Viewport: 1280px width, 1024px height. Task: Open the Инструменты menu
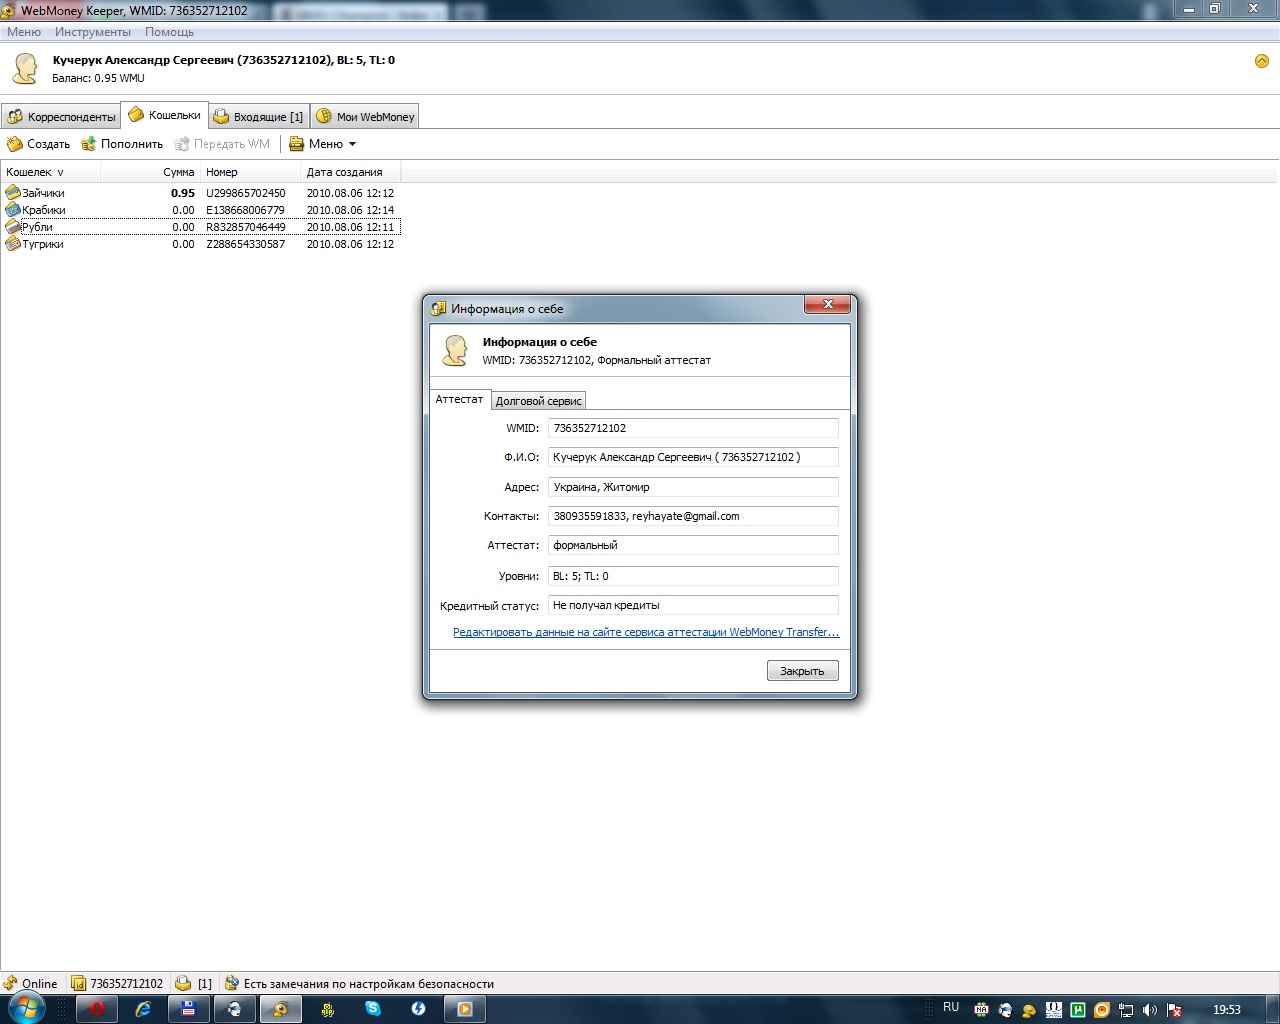pos(93,32)
